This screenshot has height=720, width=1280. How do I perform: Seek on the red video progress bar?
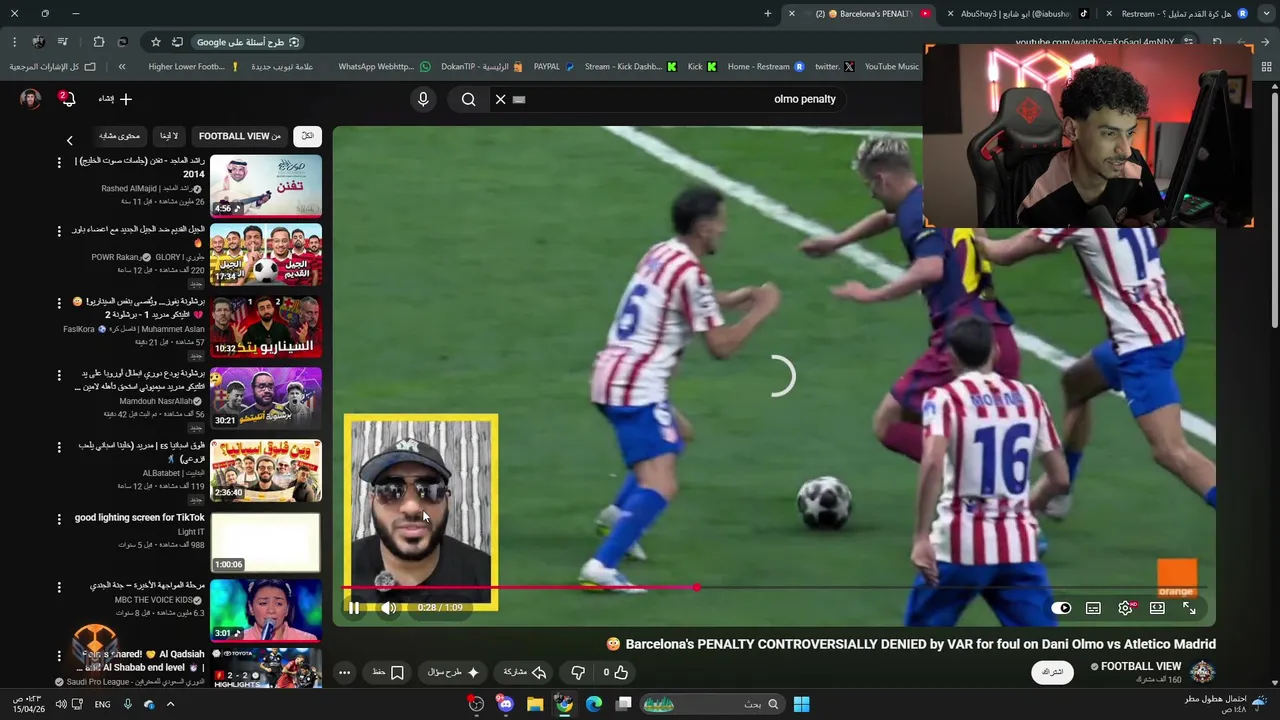(775, 587)
